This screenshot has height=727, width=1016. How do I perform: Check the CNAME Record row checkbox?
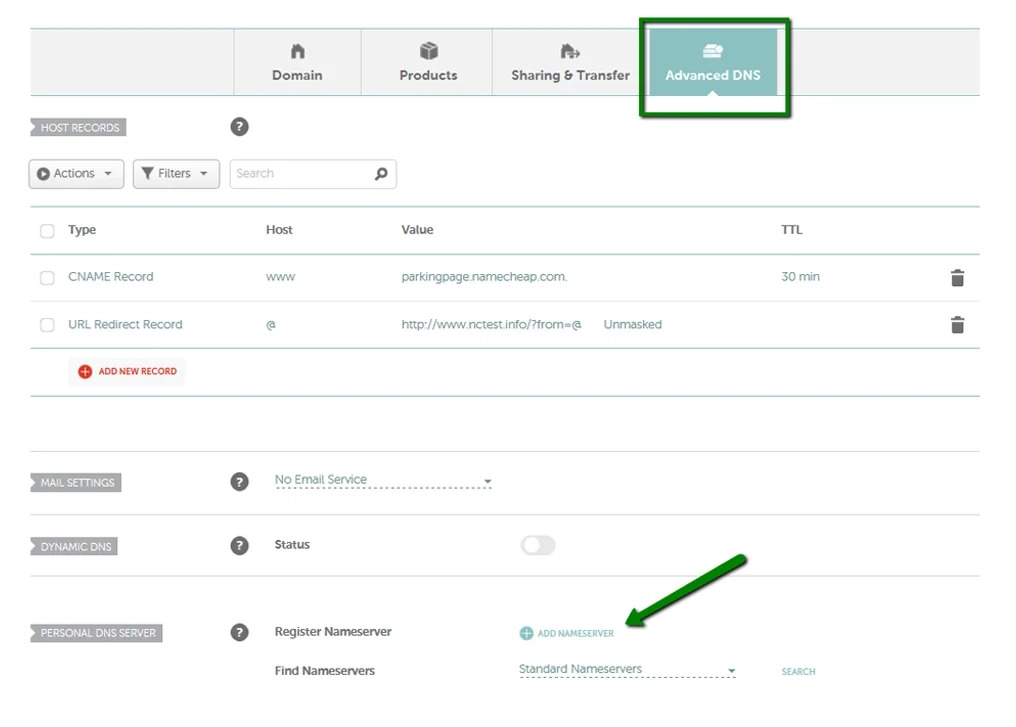point(47,277)
